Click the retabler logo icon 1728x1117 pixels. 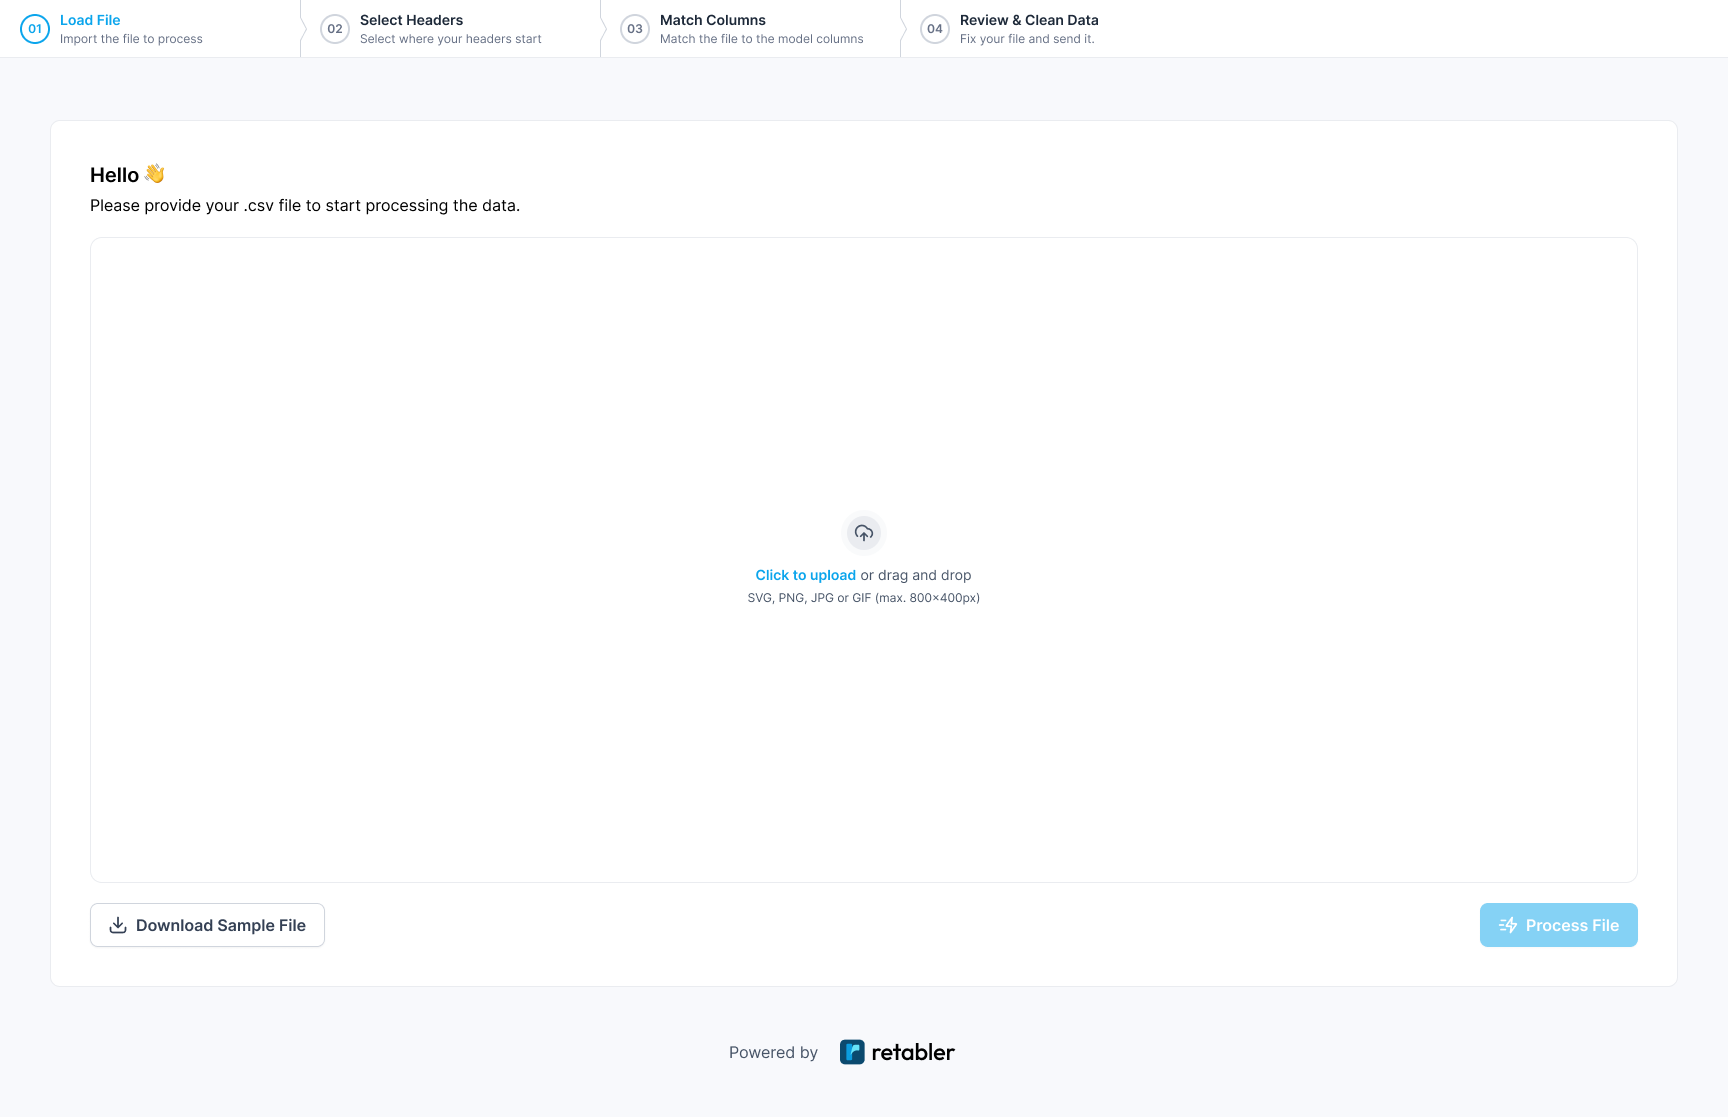click(852, 1052)
